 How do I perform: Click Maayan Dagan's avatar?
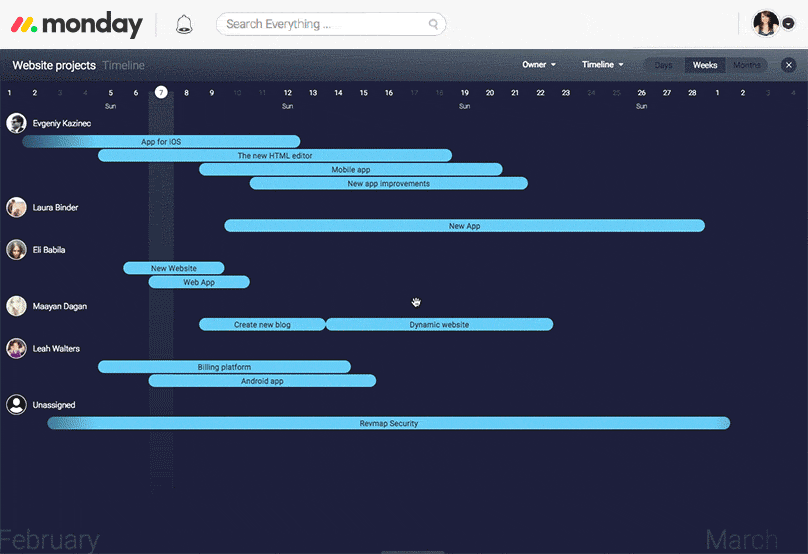pyautogui.click(x=16, y=306)
